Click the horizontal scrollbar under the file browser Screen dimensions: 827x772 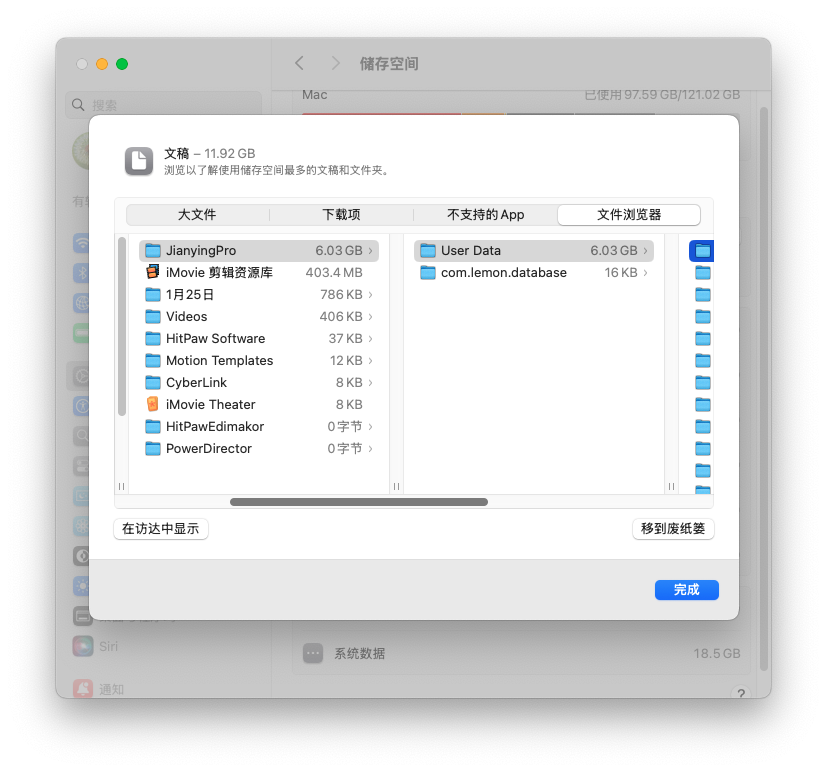tap(359, 502)
